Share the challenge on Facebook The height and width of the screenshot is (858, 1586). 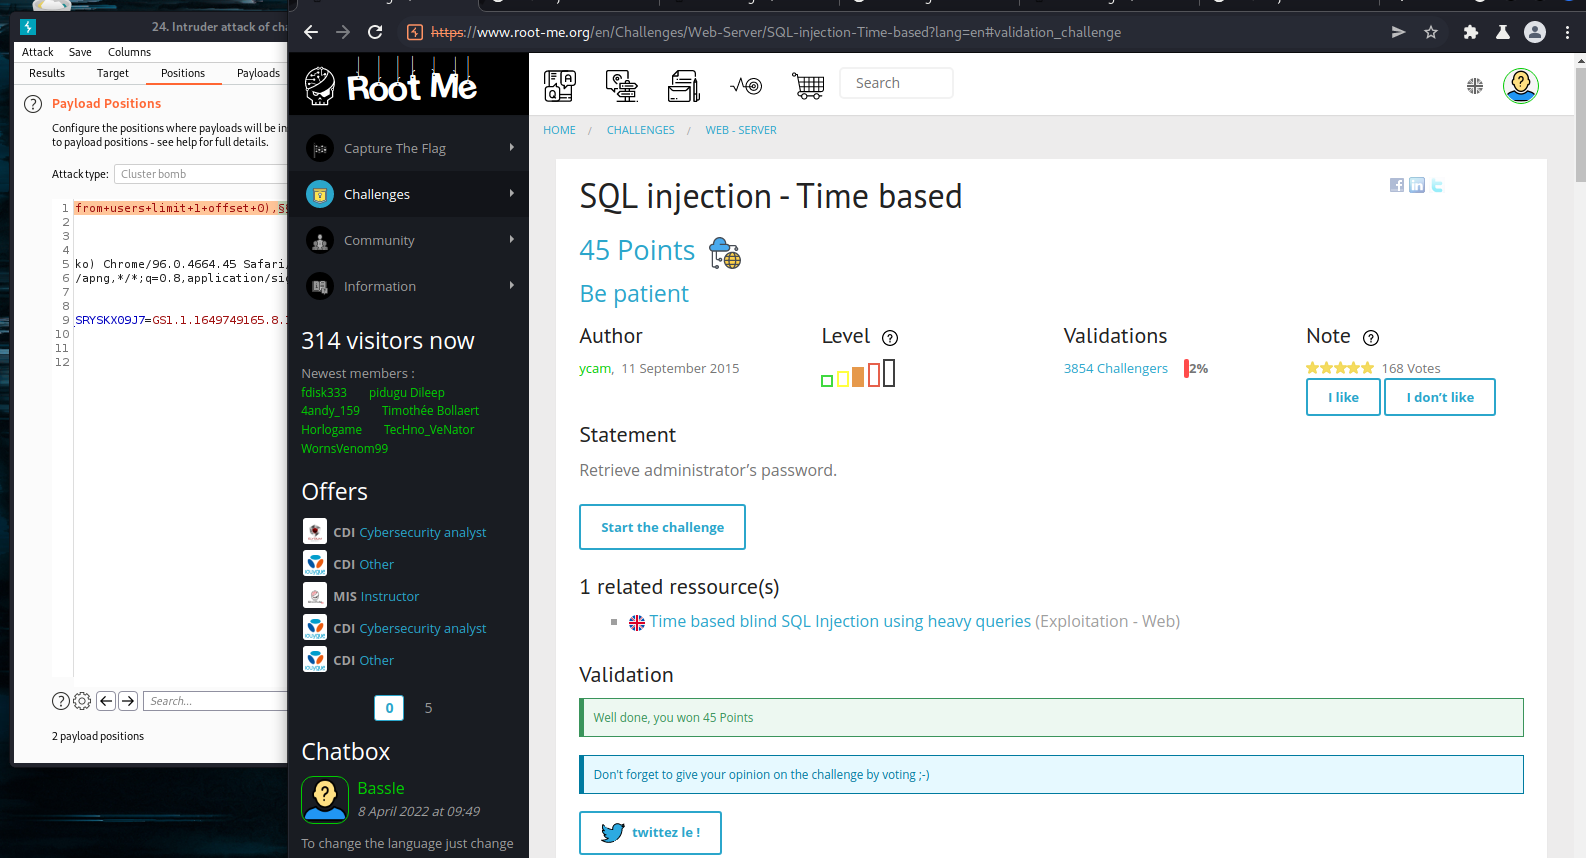point(1397,185)
